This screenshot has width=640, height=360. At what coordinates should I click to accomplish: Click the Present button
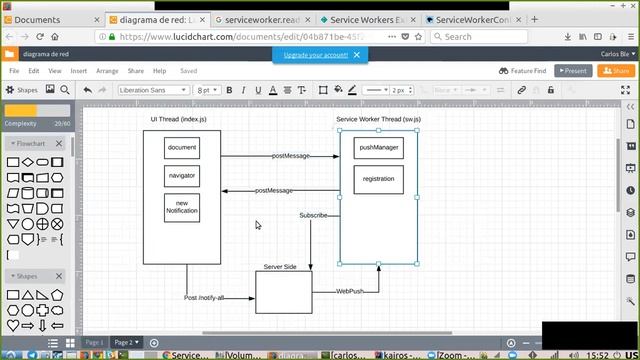coord(573,71)
